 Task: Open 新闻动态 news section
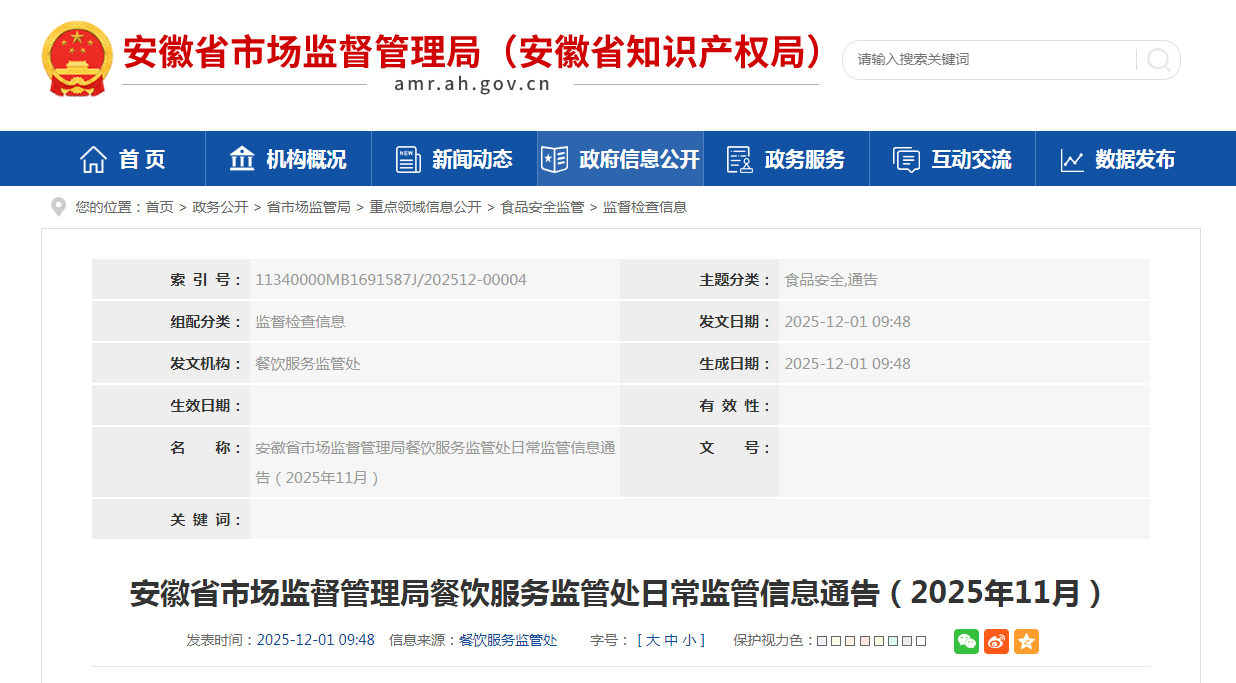pos(454,159)
